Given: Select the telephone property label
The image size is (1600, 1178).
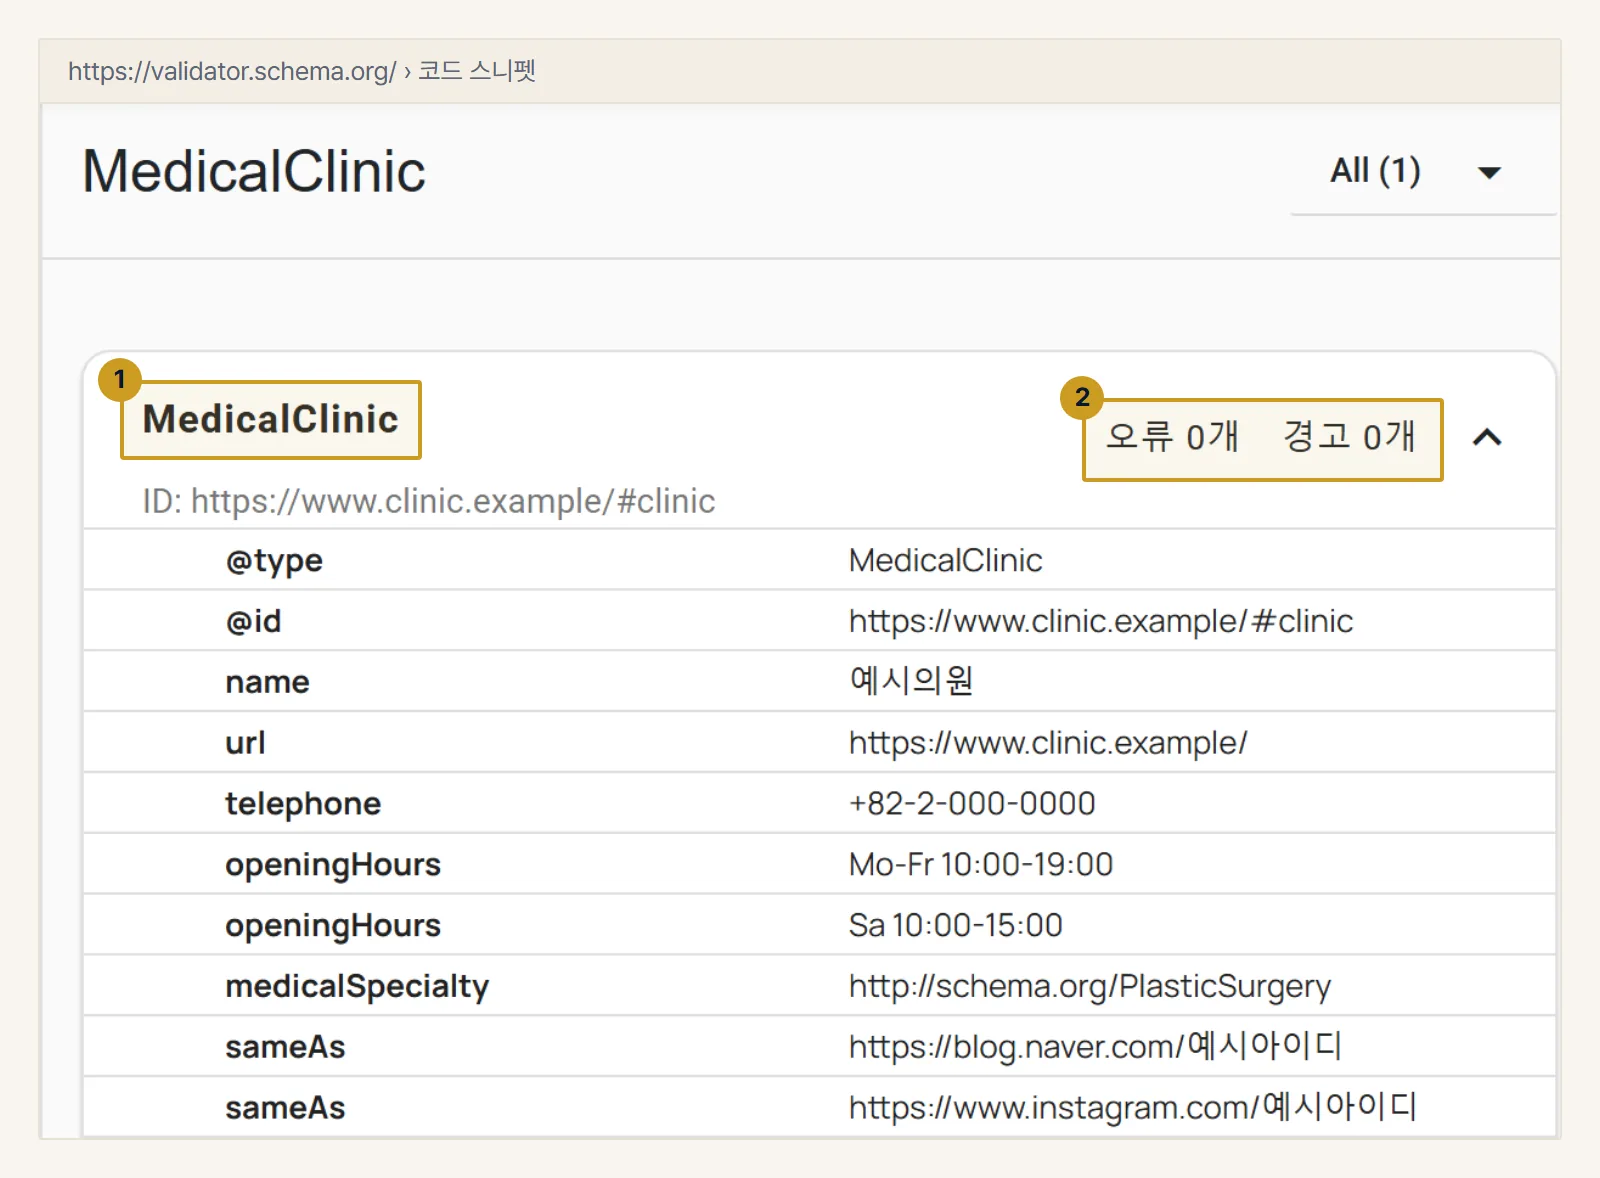Looking at the screenshot, I should [303, 804].
